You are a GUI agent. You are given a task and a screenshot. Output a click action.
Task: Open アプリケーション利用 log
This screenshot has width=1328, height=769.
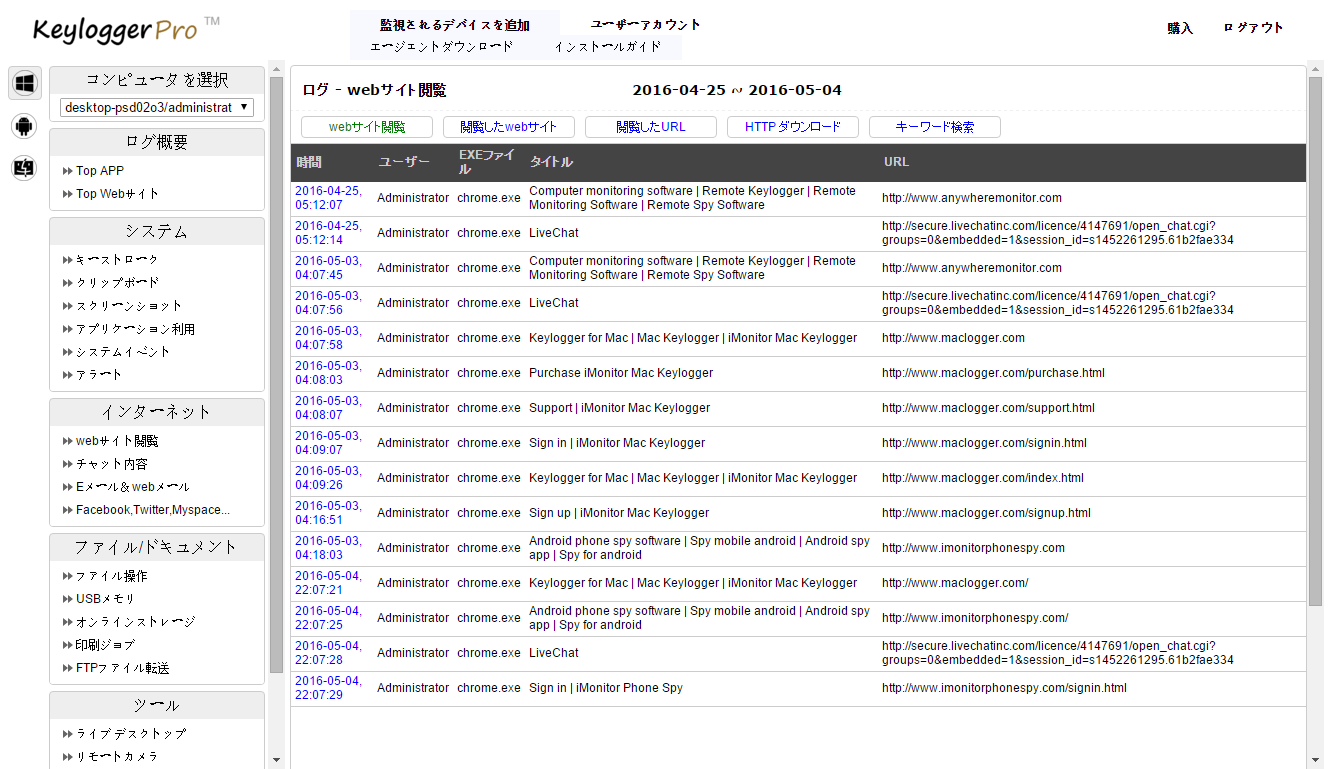pyautogui.click(x=135, y=329)
